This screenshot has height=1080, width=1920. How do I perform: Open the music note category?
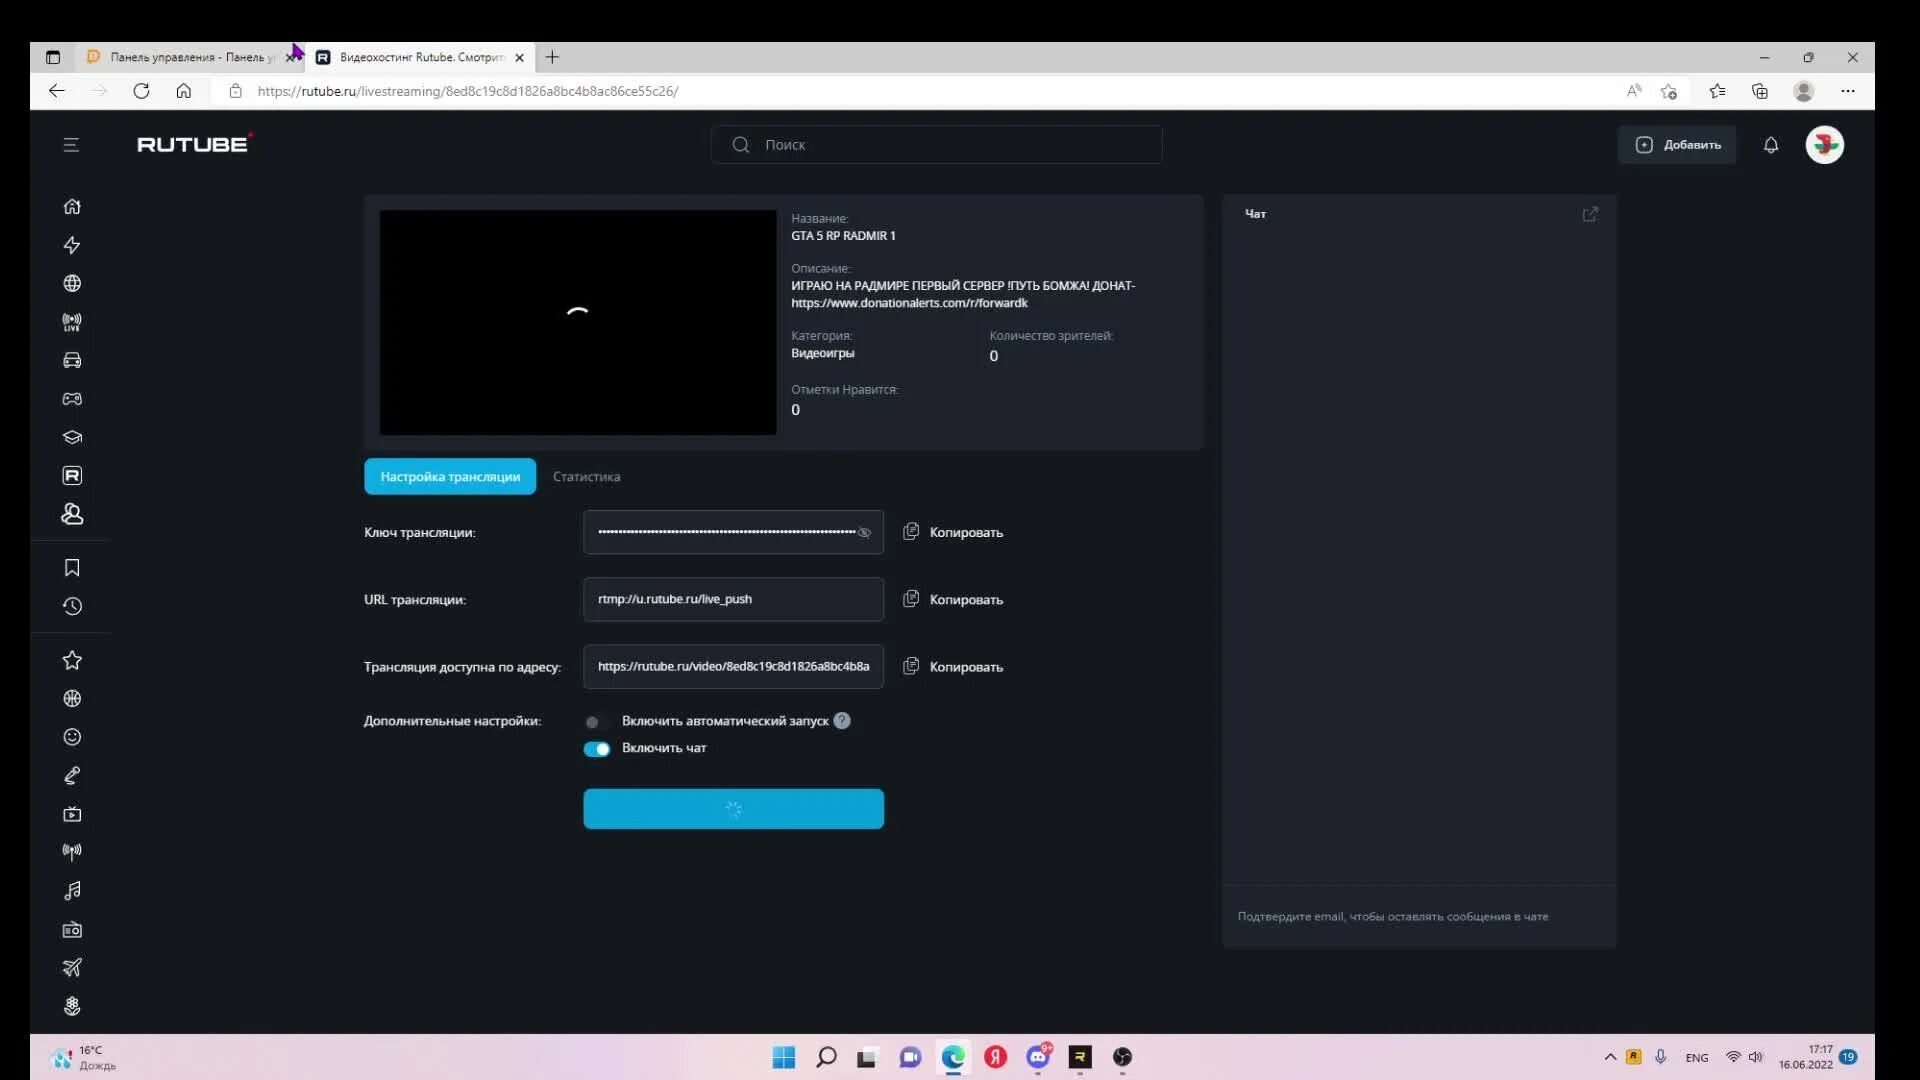pos(72,891)
